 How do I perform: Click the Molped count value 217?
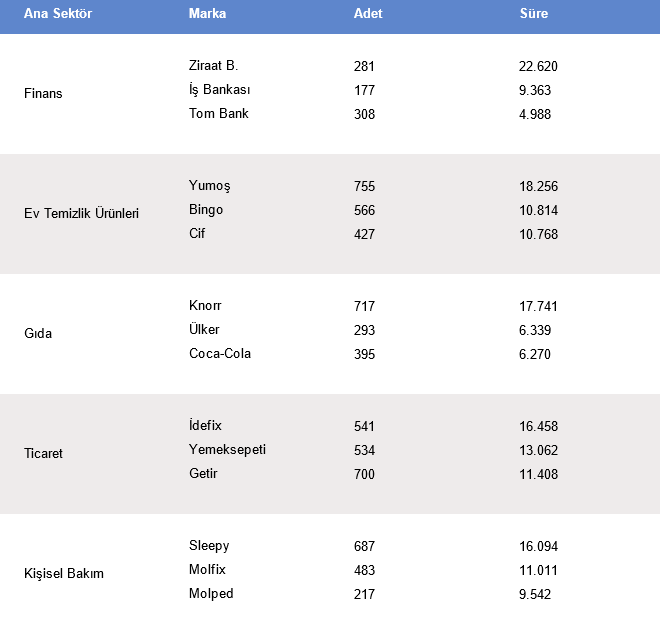[x=364, y=594]
